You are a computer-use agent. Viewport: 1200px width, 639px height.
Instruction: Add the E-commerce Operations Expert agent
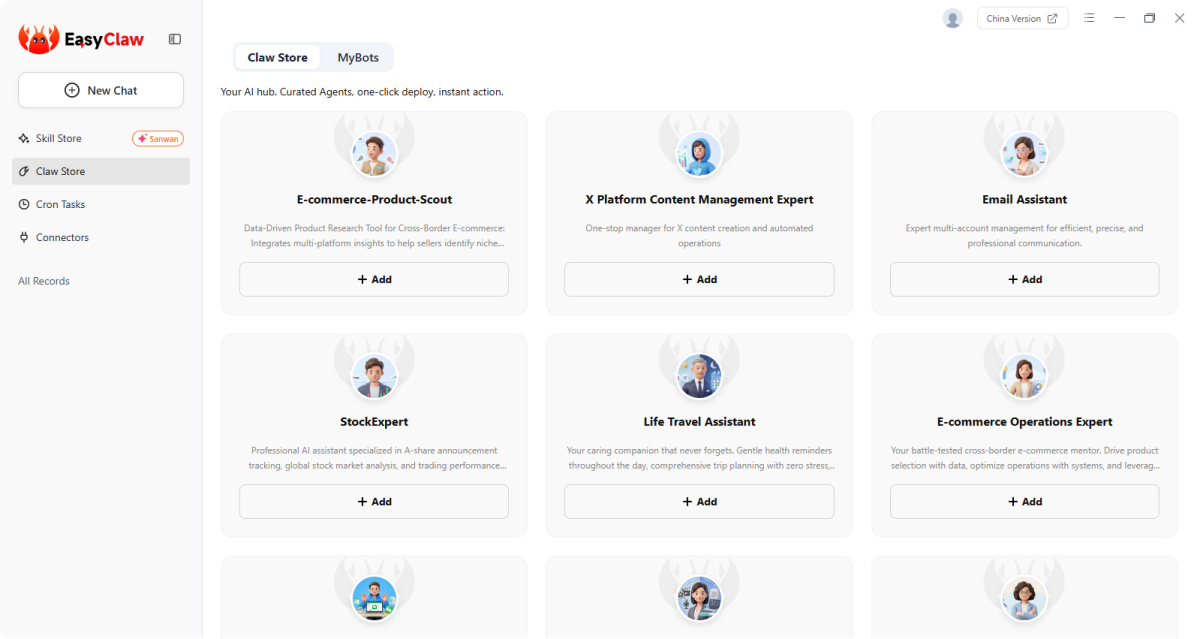tap(1024, 502)
